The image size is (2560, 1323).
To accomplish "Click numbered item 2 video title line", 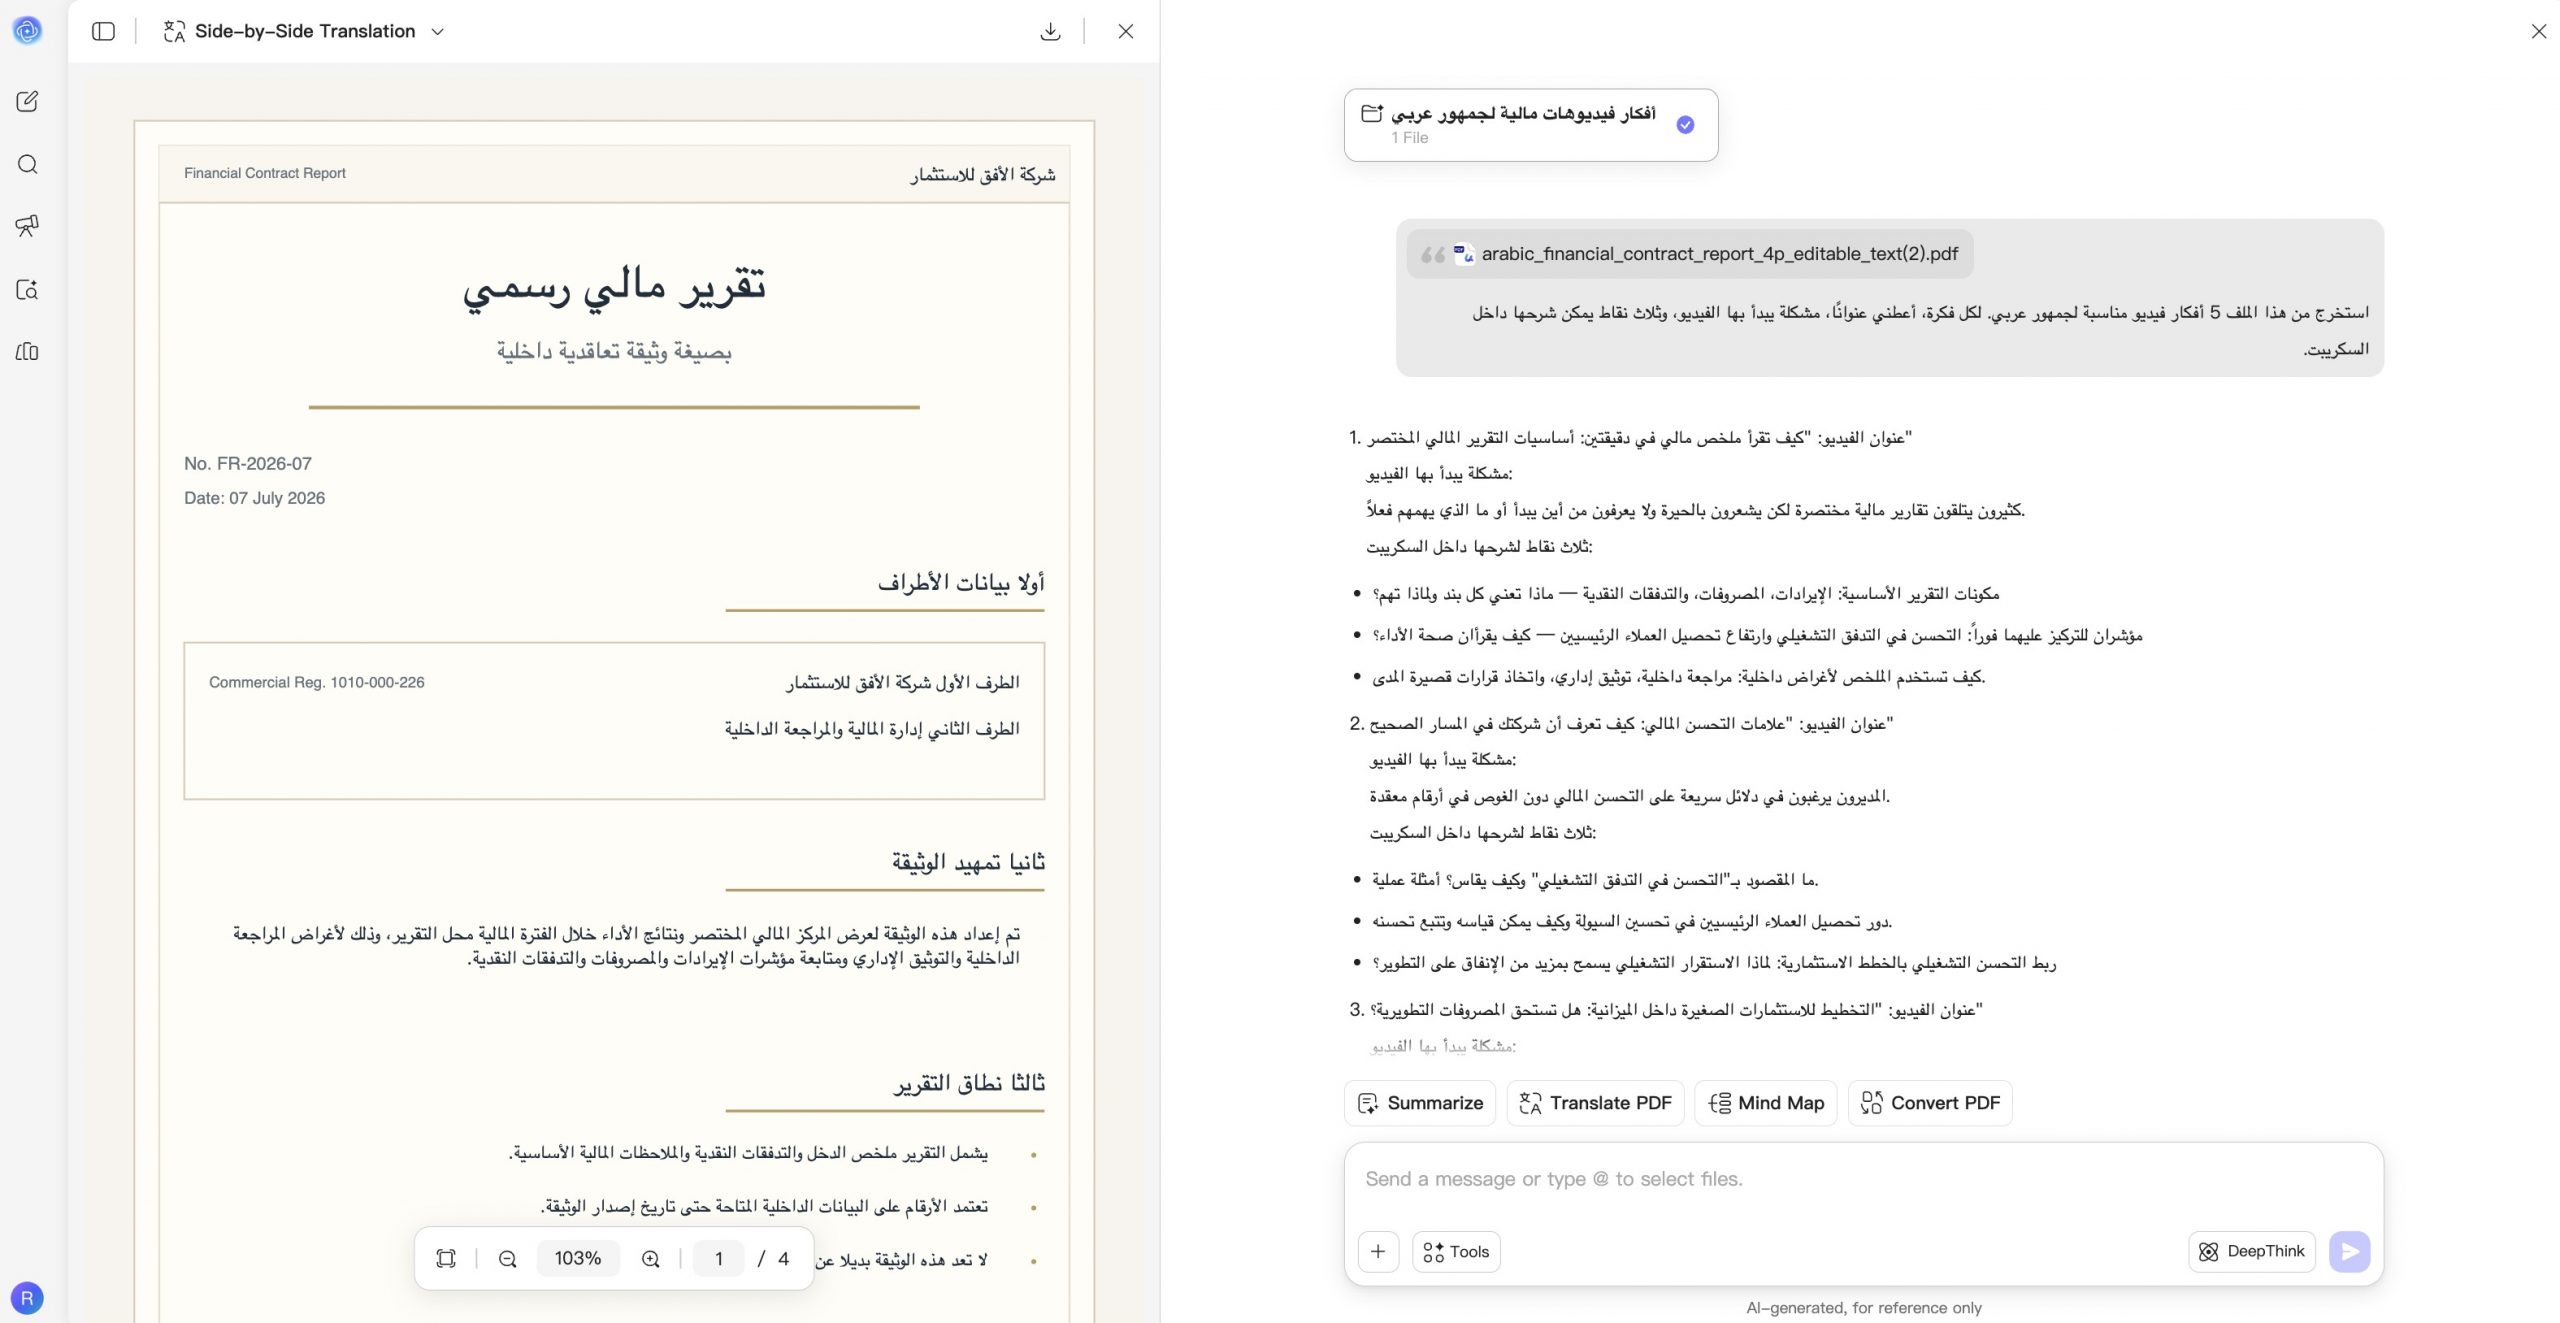I will point(1632,724).
